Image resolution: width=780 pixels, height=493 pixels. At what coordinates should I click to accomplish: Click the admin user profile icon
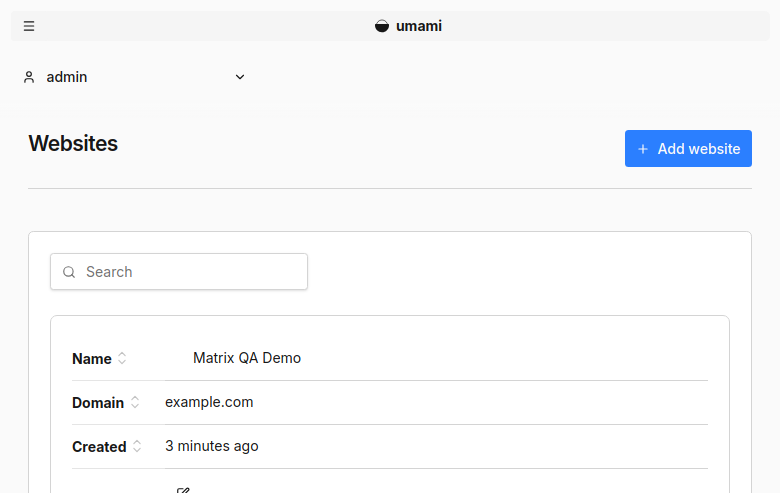[x=29, y=77]
